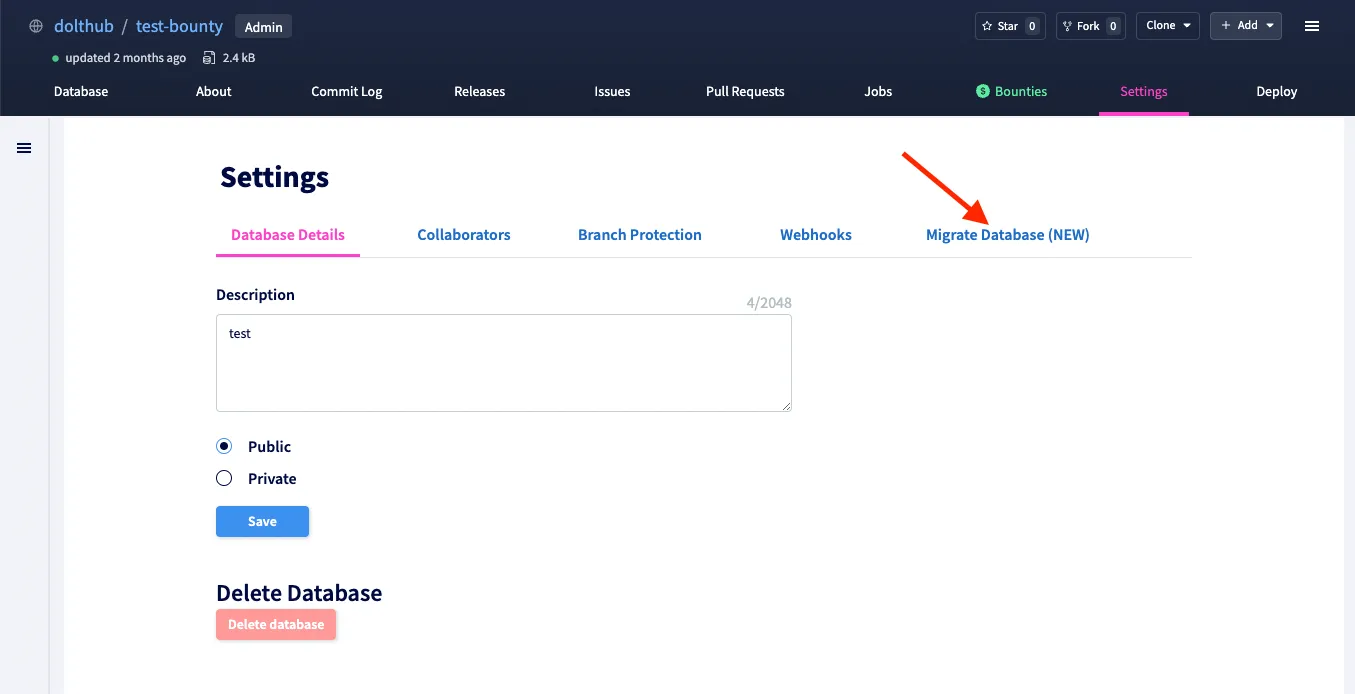Image resolution: width=1355 pixels, height=694 pixels.
Task: Select the Private radio button
Action: pos(224,479)
